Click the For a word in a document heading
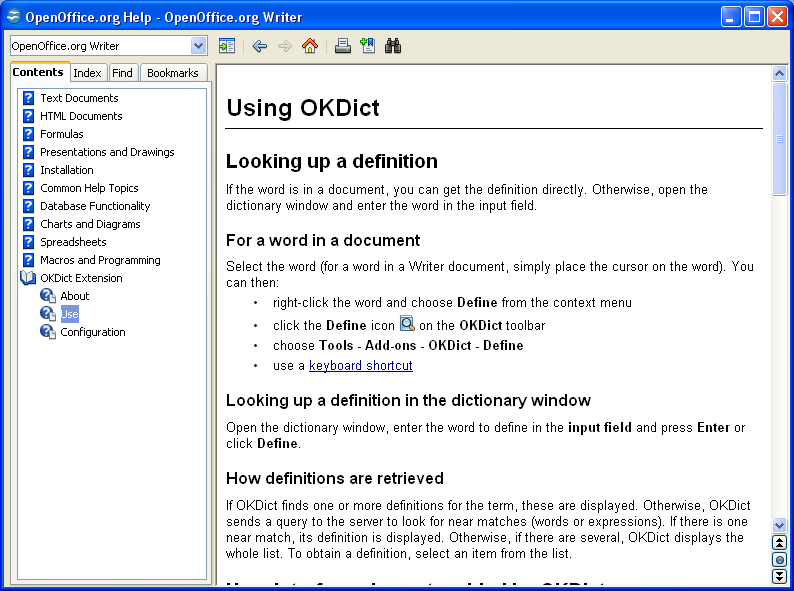This screenshot has width=794, height=591. click(x=323, y=240)
